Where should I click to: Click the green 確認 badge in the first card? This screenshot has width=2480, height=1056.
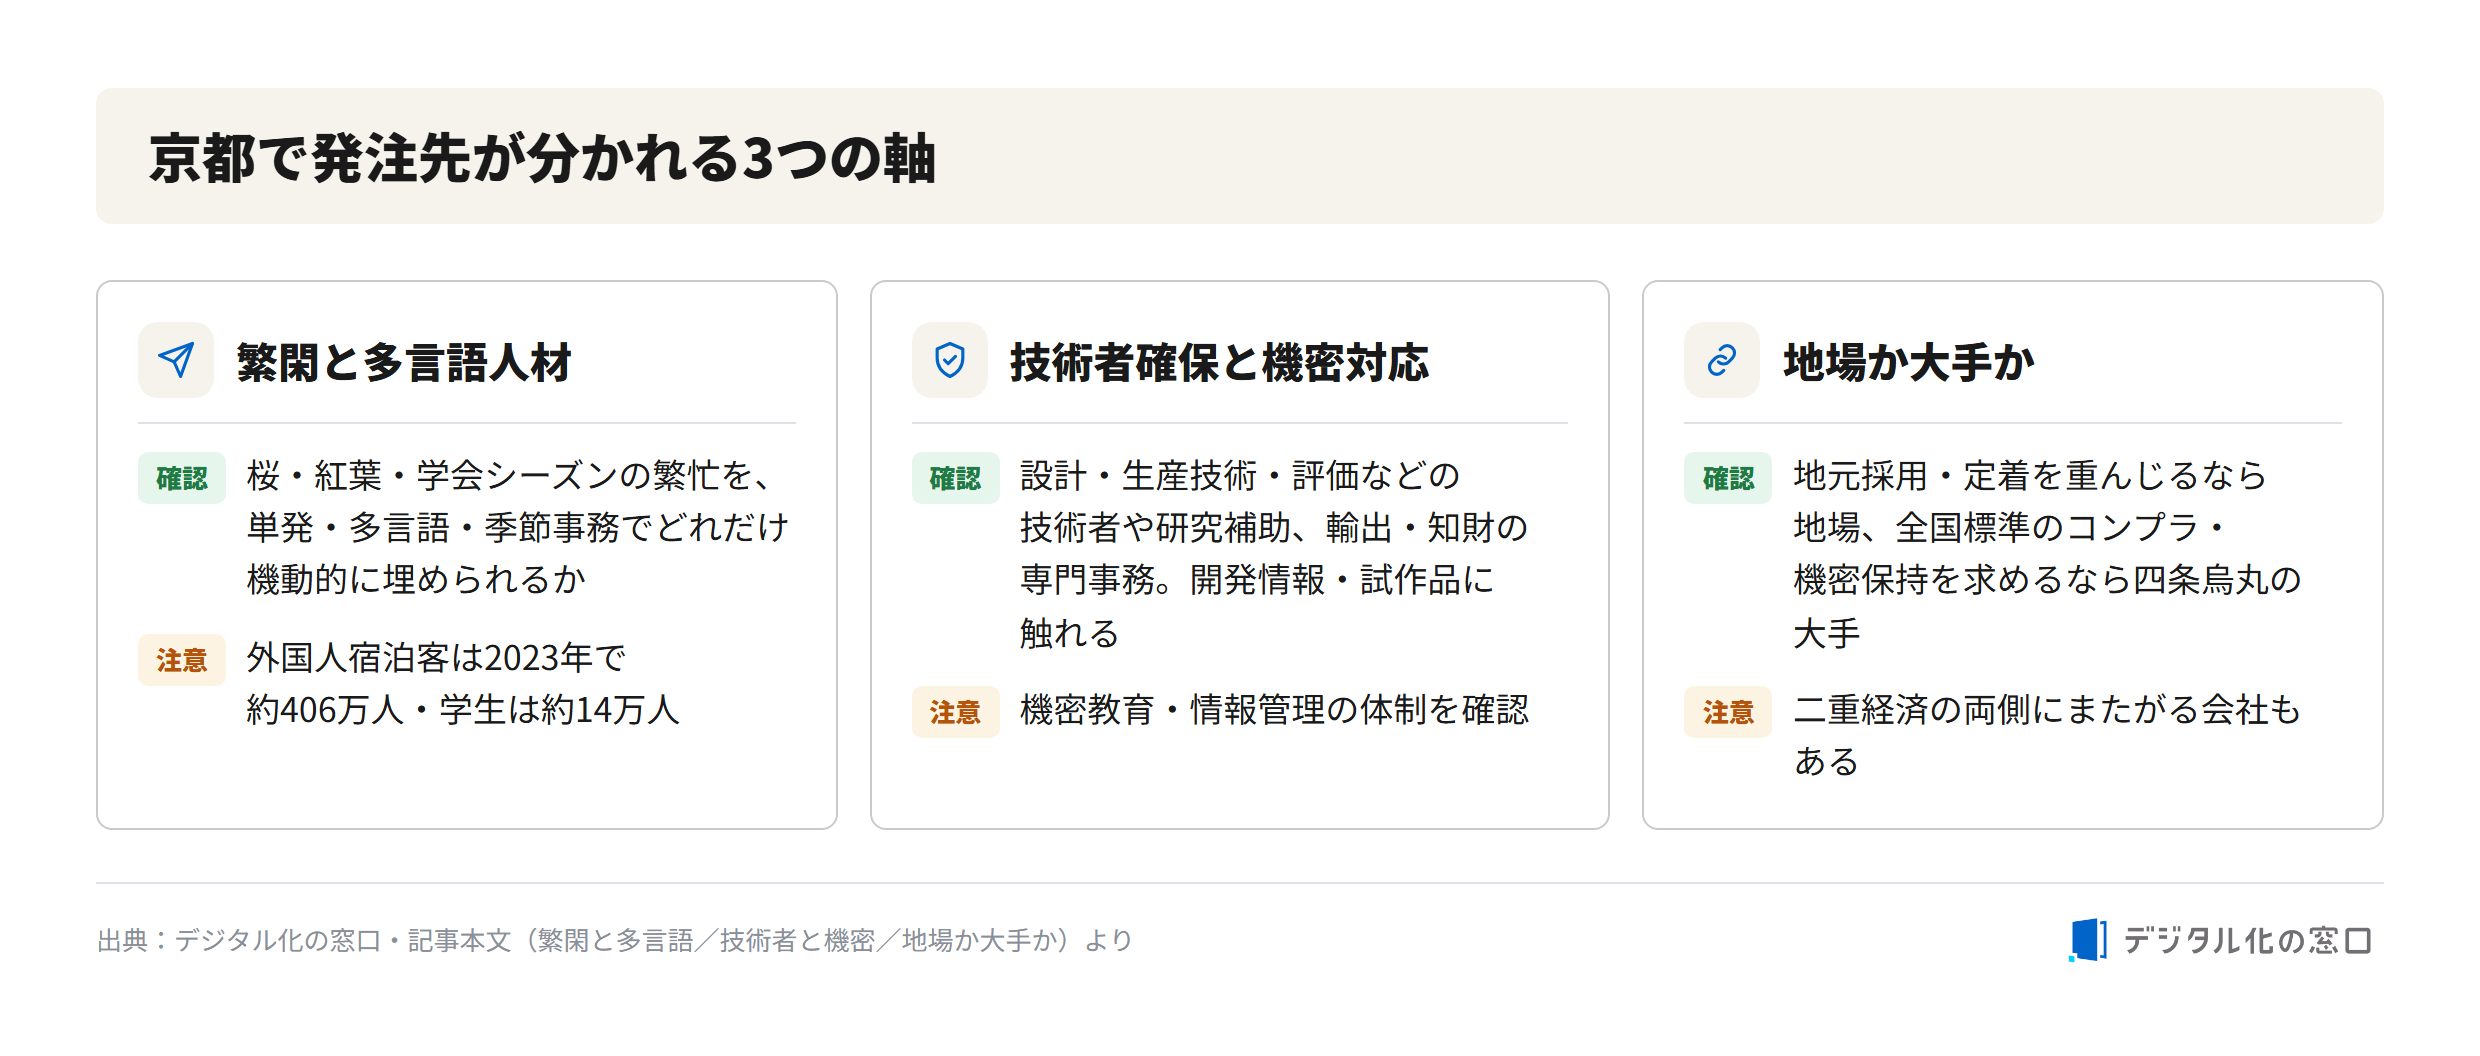coord(182,478)
